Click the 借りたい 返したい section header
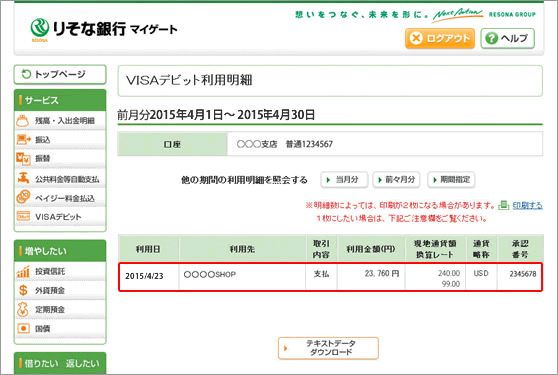This screenshot has height=375, width=558. [60, 363]
